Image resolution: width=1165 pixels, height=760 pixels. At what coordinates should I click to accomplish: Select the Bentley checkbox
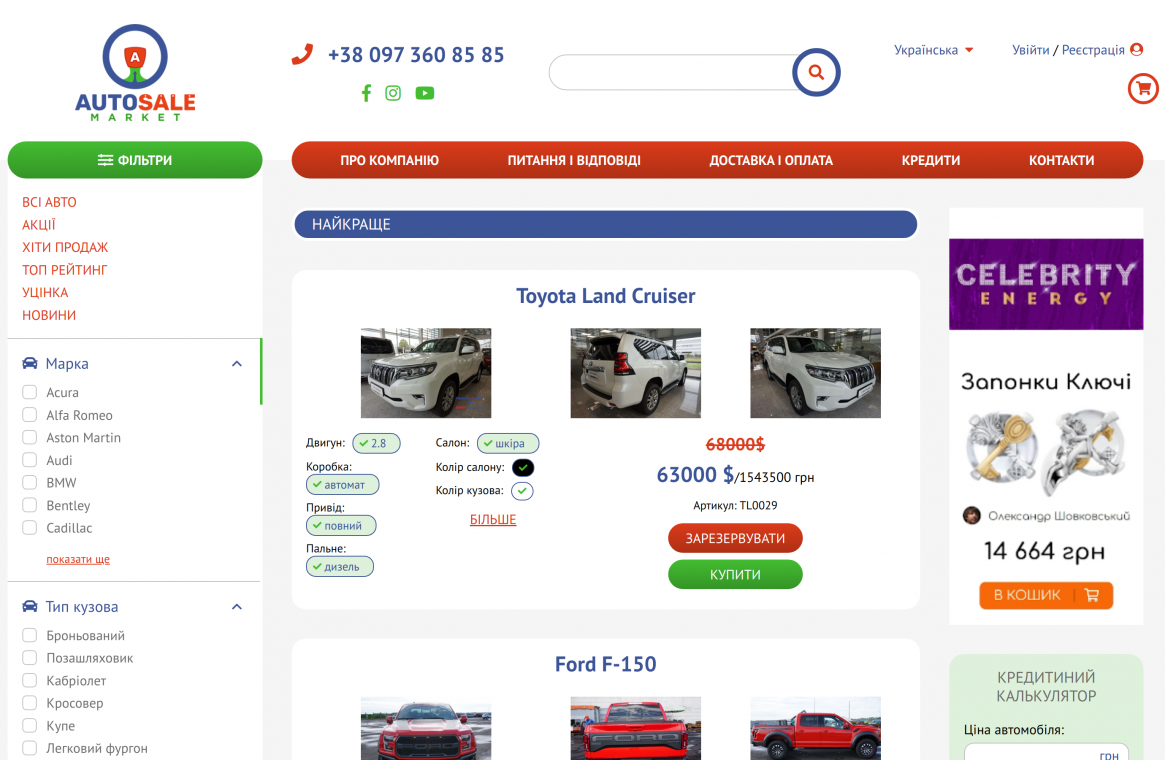(30, 505)
